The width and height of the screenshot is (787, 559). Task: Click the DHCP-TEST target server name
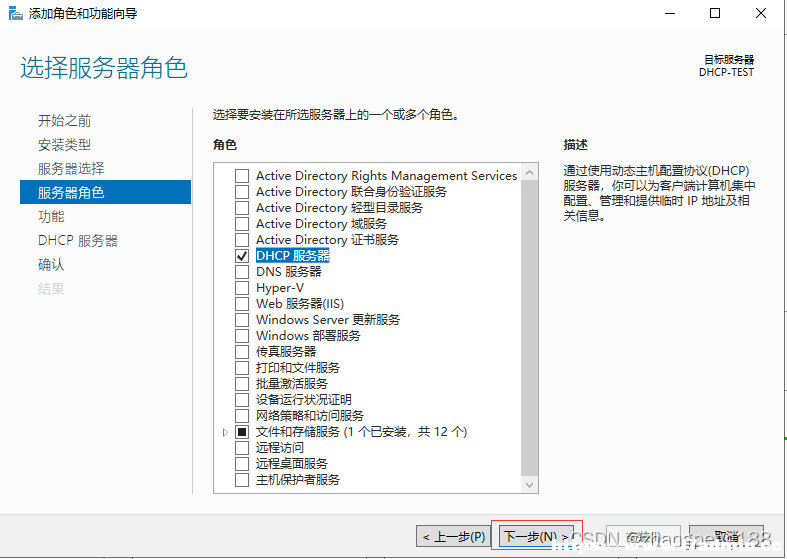pyautogui.click(x=726, y=72)
